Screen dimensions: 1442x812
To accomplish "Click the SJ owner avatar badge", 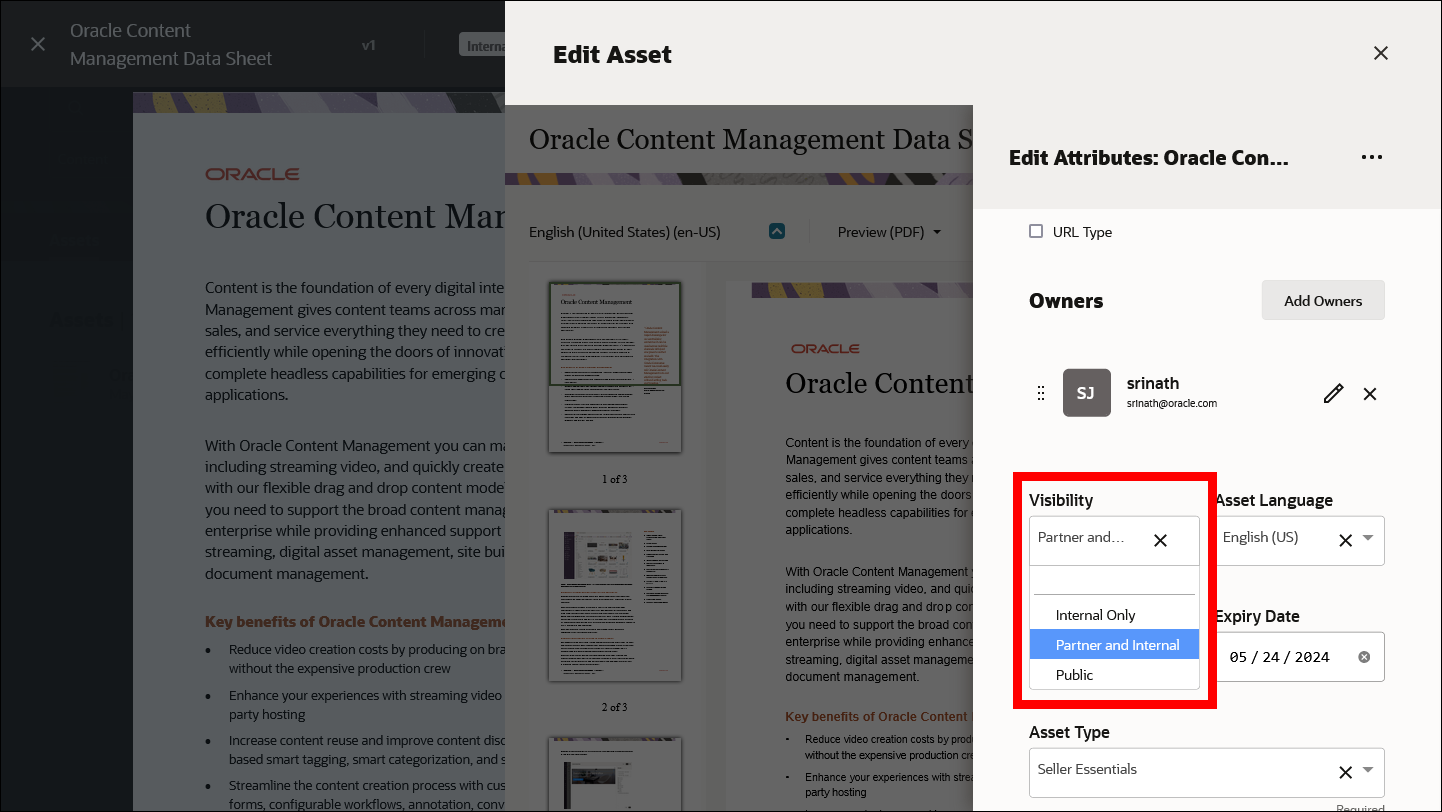I will [x=1086, y=392].
